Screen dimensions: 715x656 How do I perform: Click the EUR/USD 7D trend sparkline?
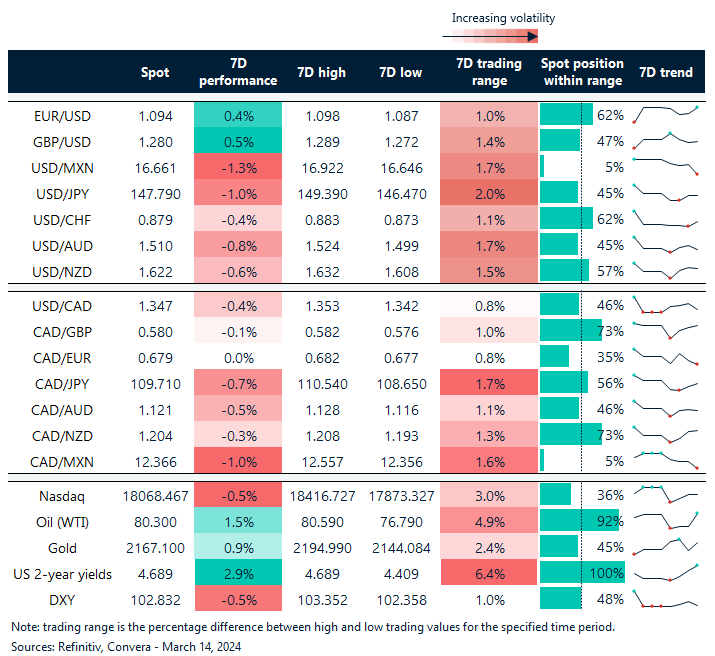pyautogui.click(x=665, y=115)
